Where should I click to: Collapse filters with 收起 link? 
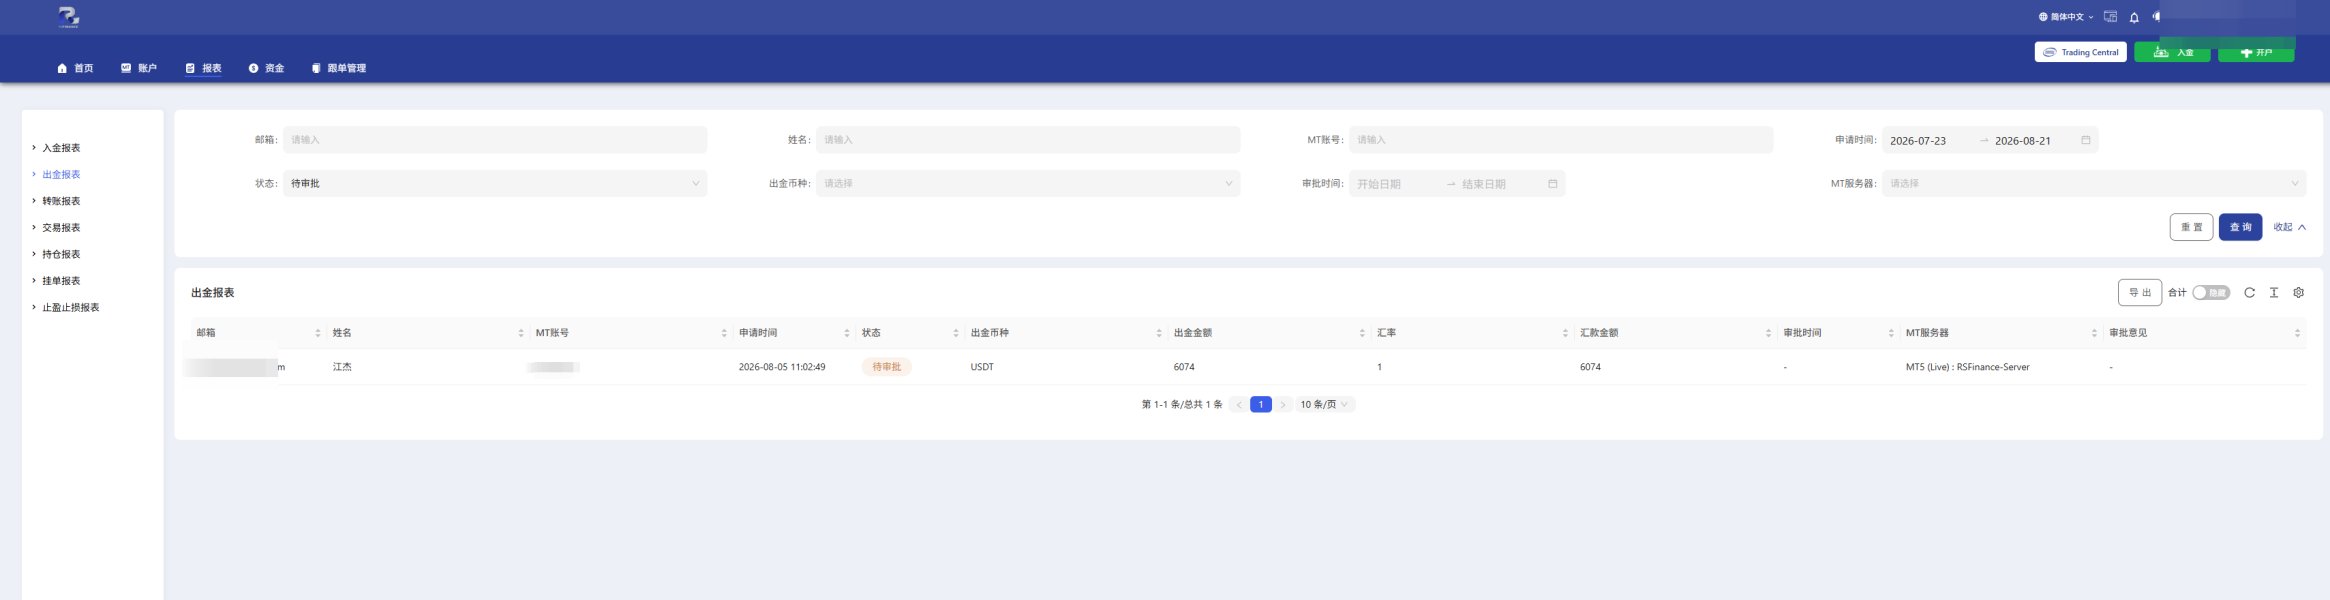[2289, 227]
